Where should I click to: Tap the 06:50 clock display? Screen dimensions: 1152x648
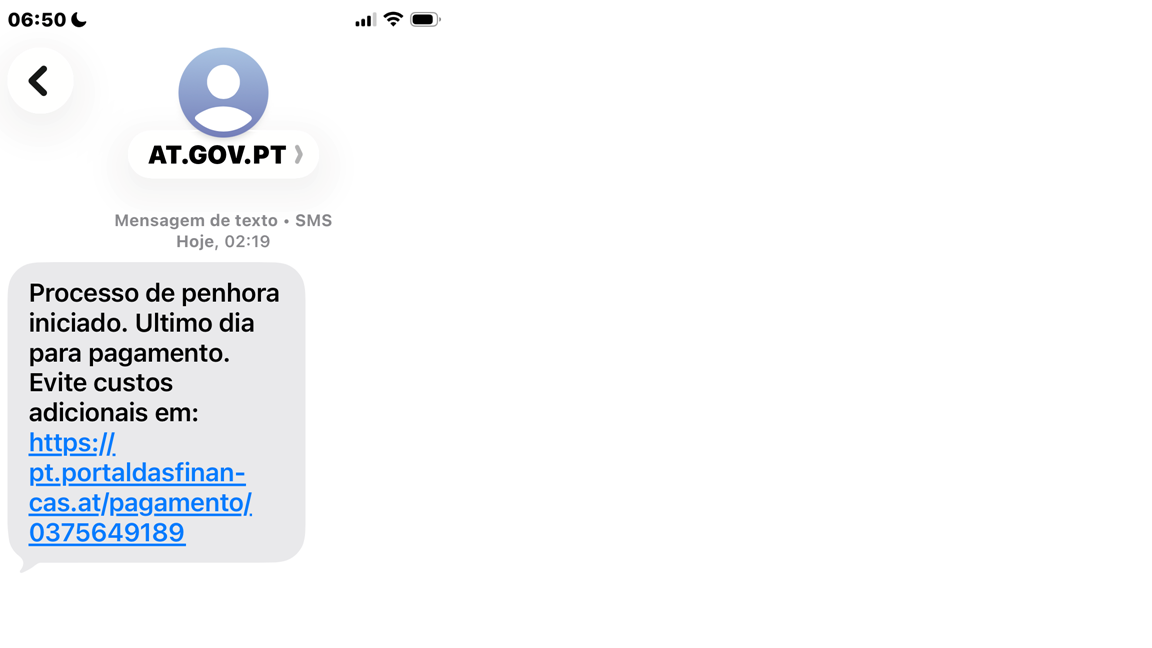(37, 20)
